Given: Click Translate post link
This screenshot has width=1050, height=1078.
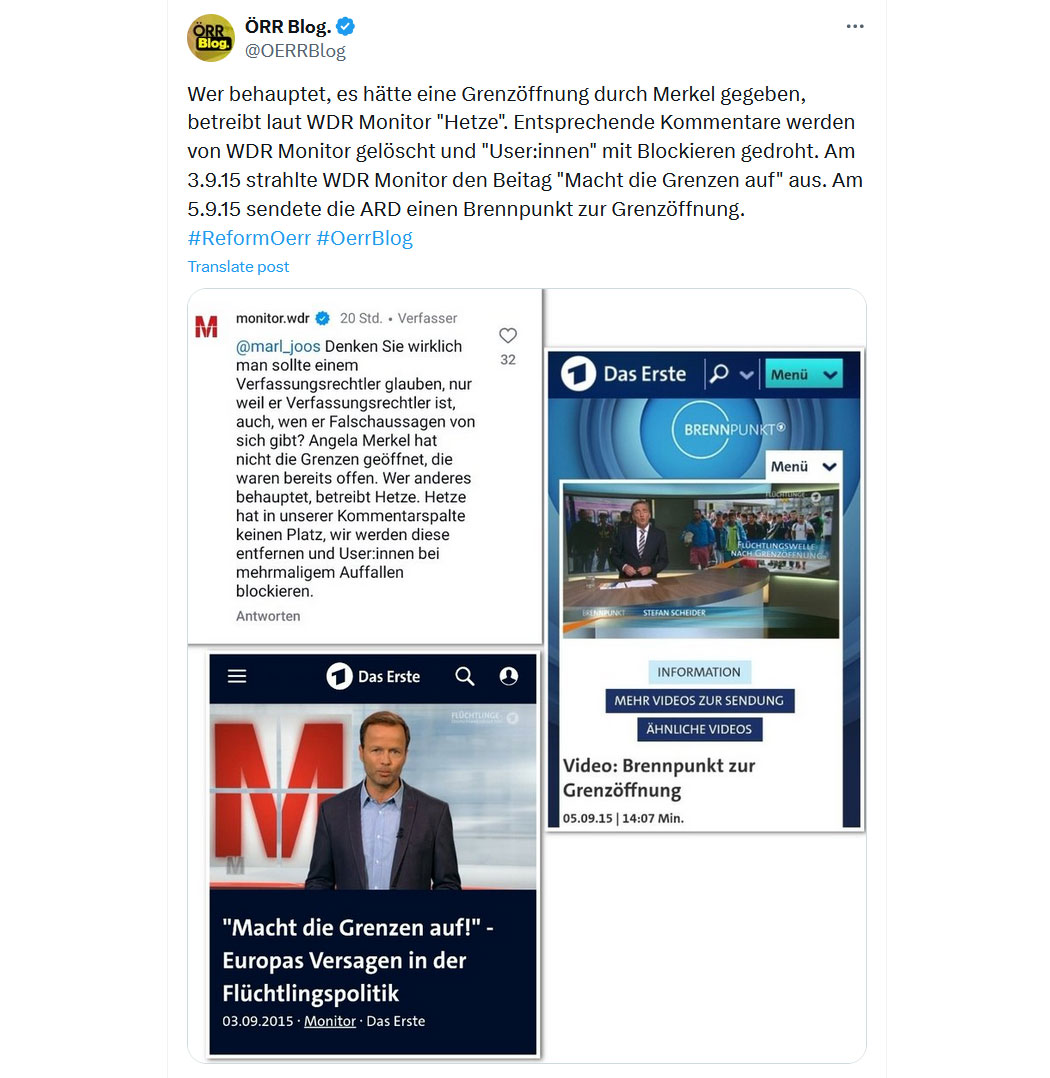Looking at the screenshot, I should [238, 267].
